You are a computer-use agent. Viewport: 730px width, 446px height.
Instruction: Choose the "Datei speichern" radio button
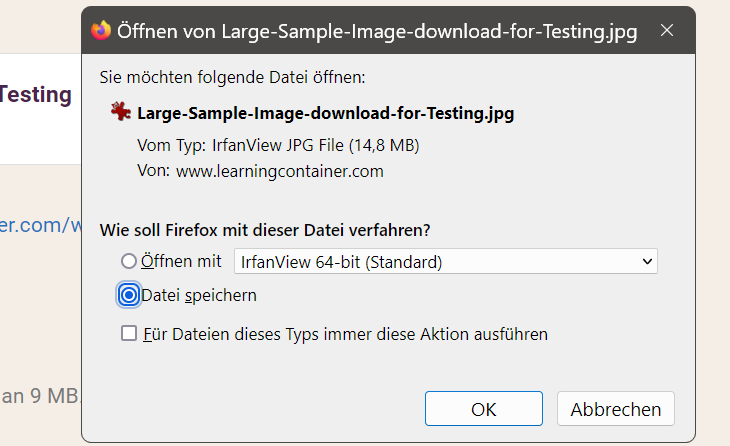[128, 295]
